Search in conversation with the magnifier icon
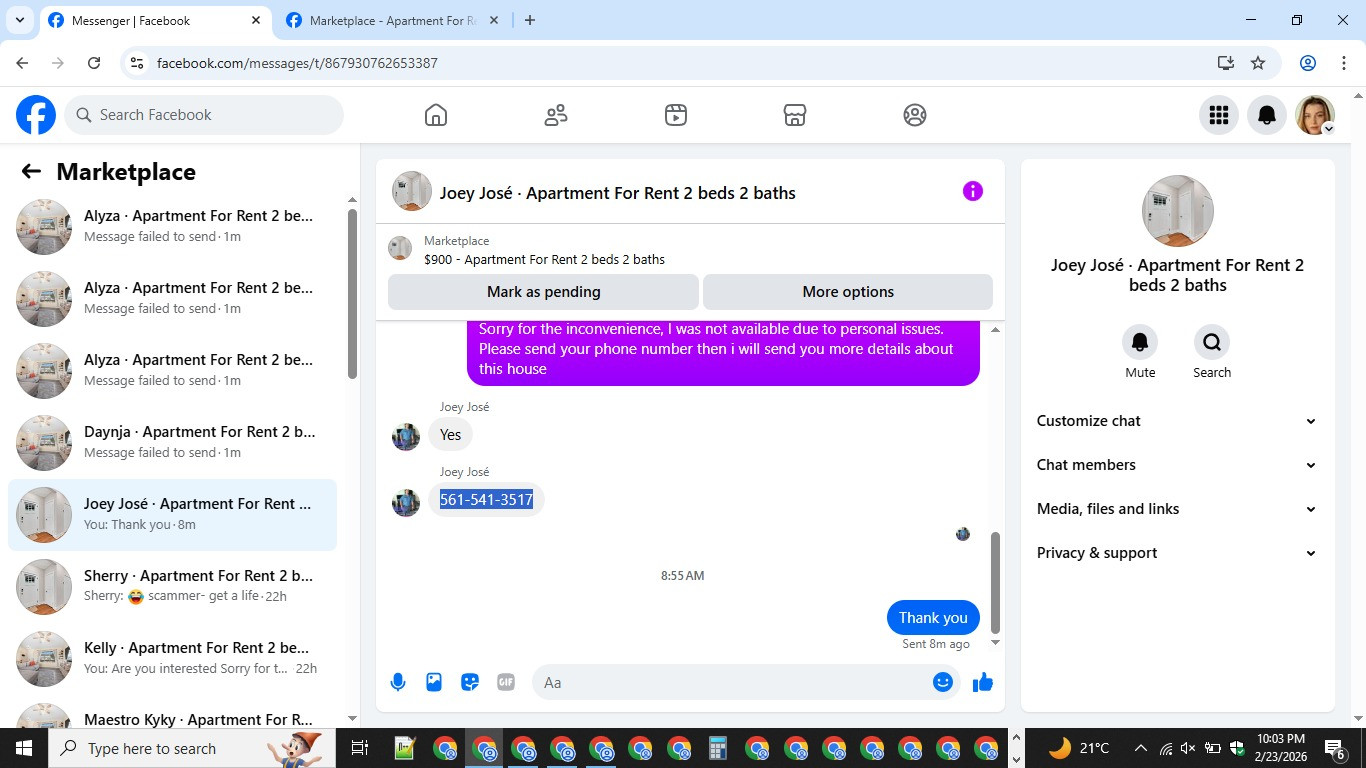1366x768 pixels. pyautogui.click(x=1212, y=343)
